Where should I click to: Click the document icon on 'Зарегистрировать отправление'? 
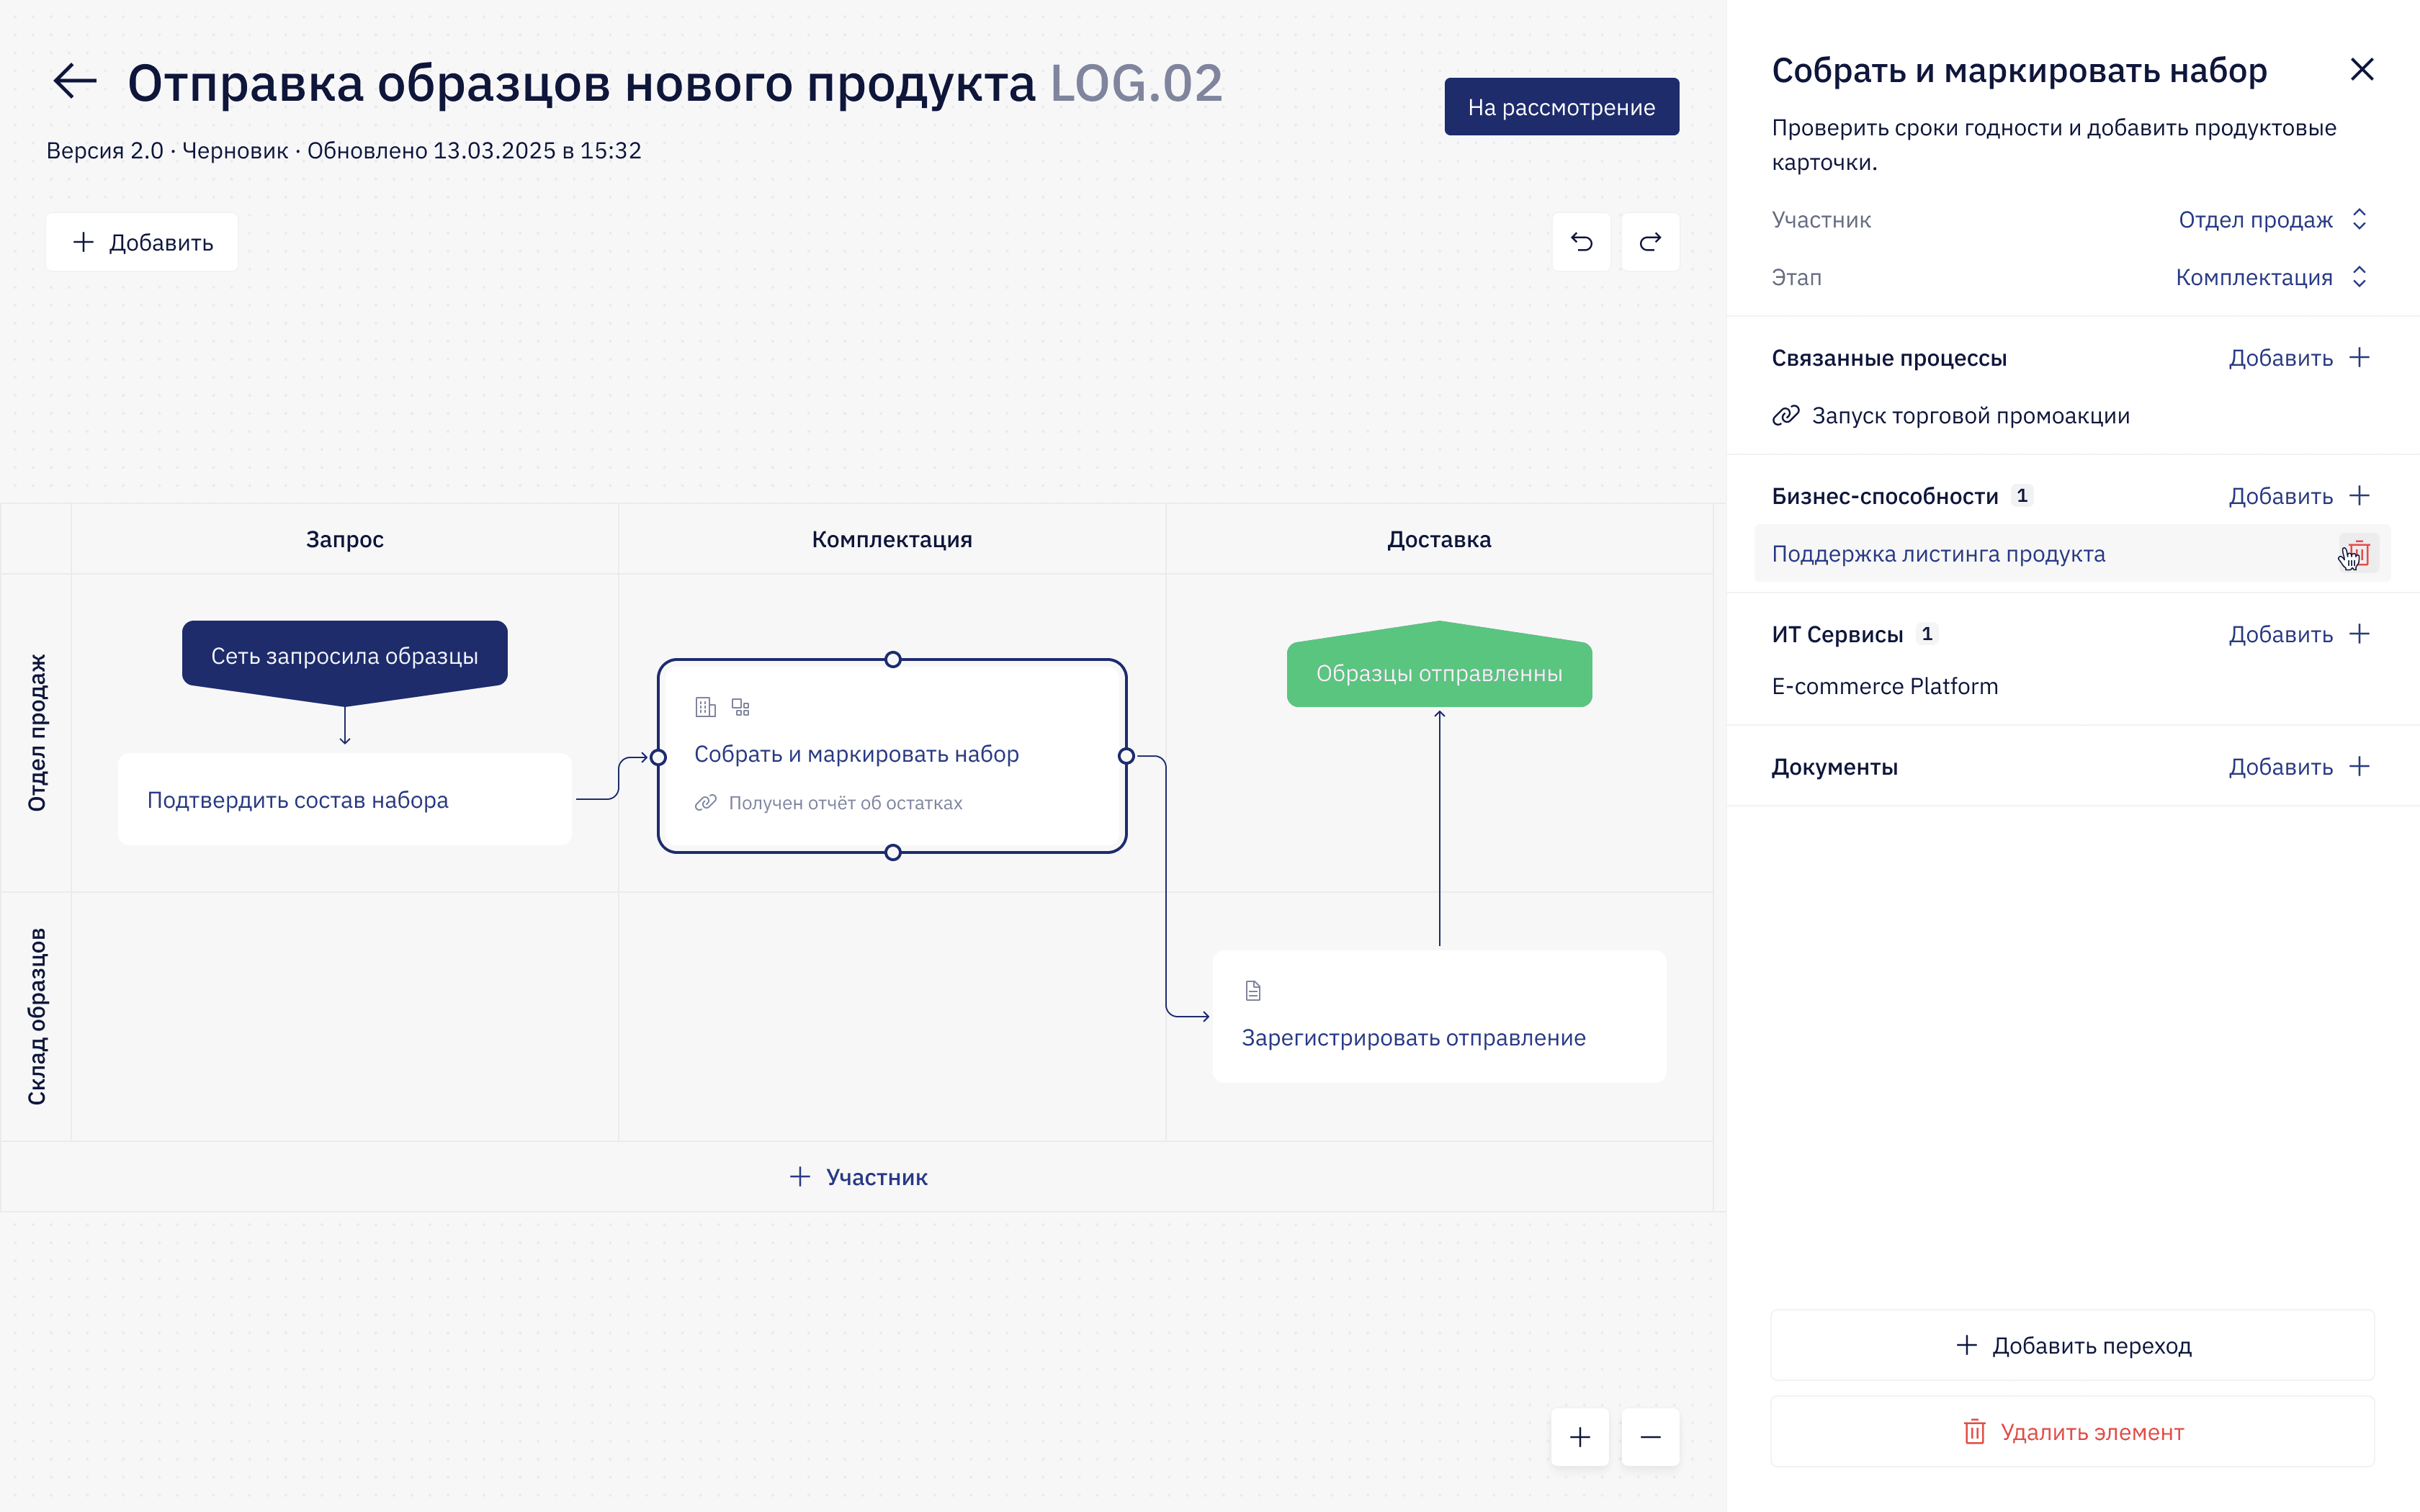1253,991
